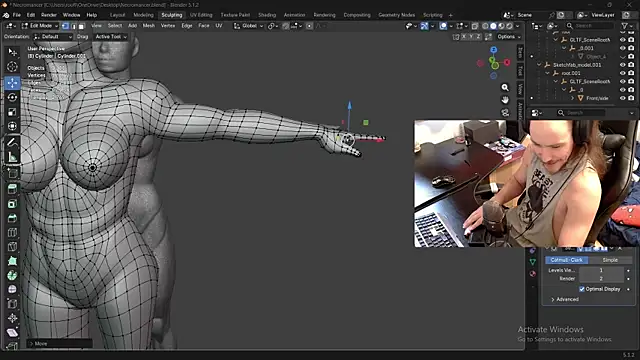
Task: Open Orientation Default dropdown
Action: point(53,37)
